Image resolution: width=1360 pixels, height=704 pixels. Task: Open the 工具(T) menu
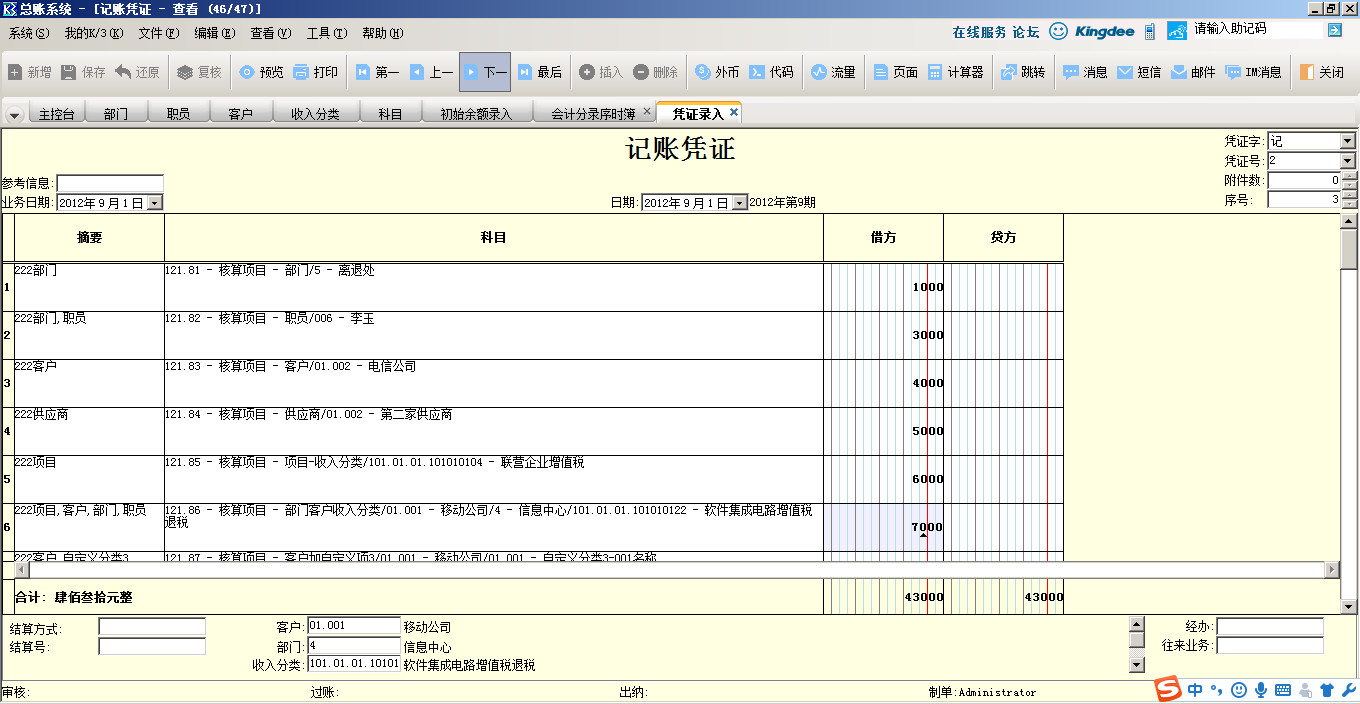click(x=326, y=33)
